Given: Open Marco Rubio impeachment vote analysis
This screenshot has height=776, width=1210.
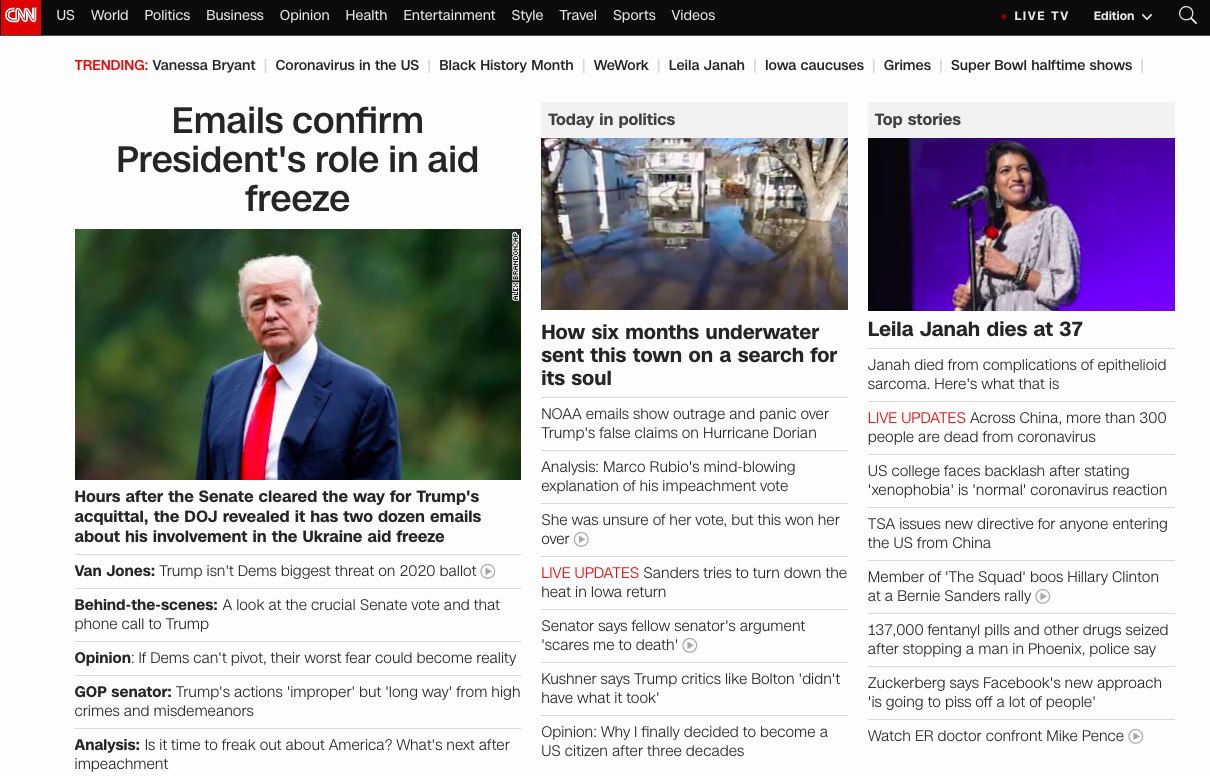Looking at the screenshot, I should (668, 476).
